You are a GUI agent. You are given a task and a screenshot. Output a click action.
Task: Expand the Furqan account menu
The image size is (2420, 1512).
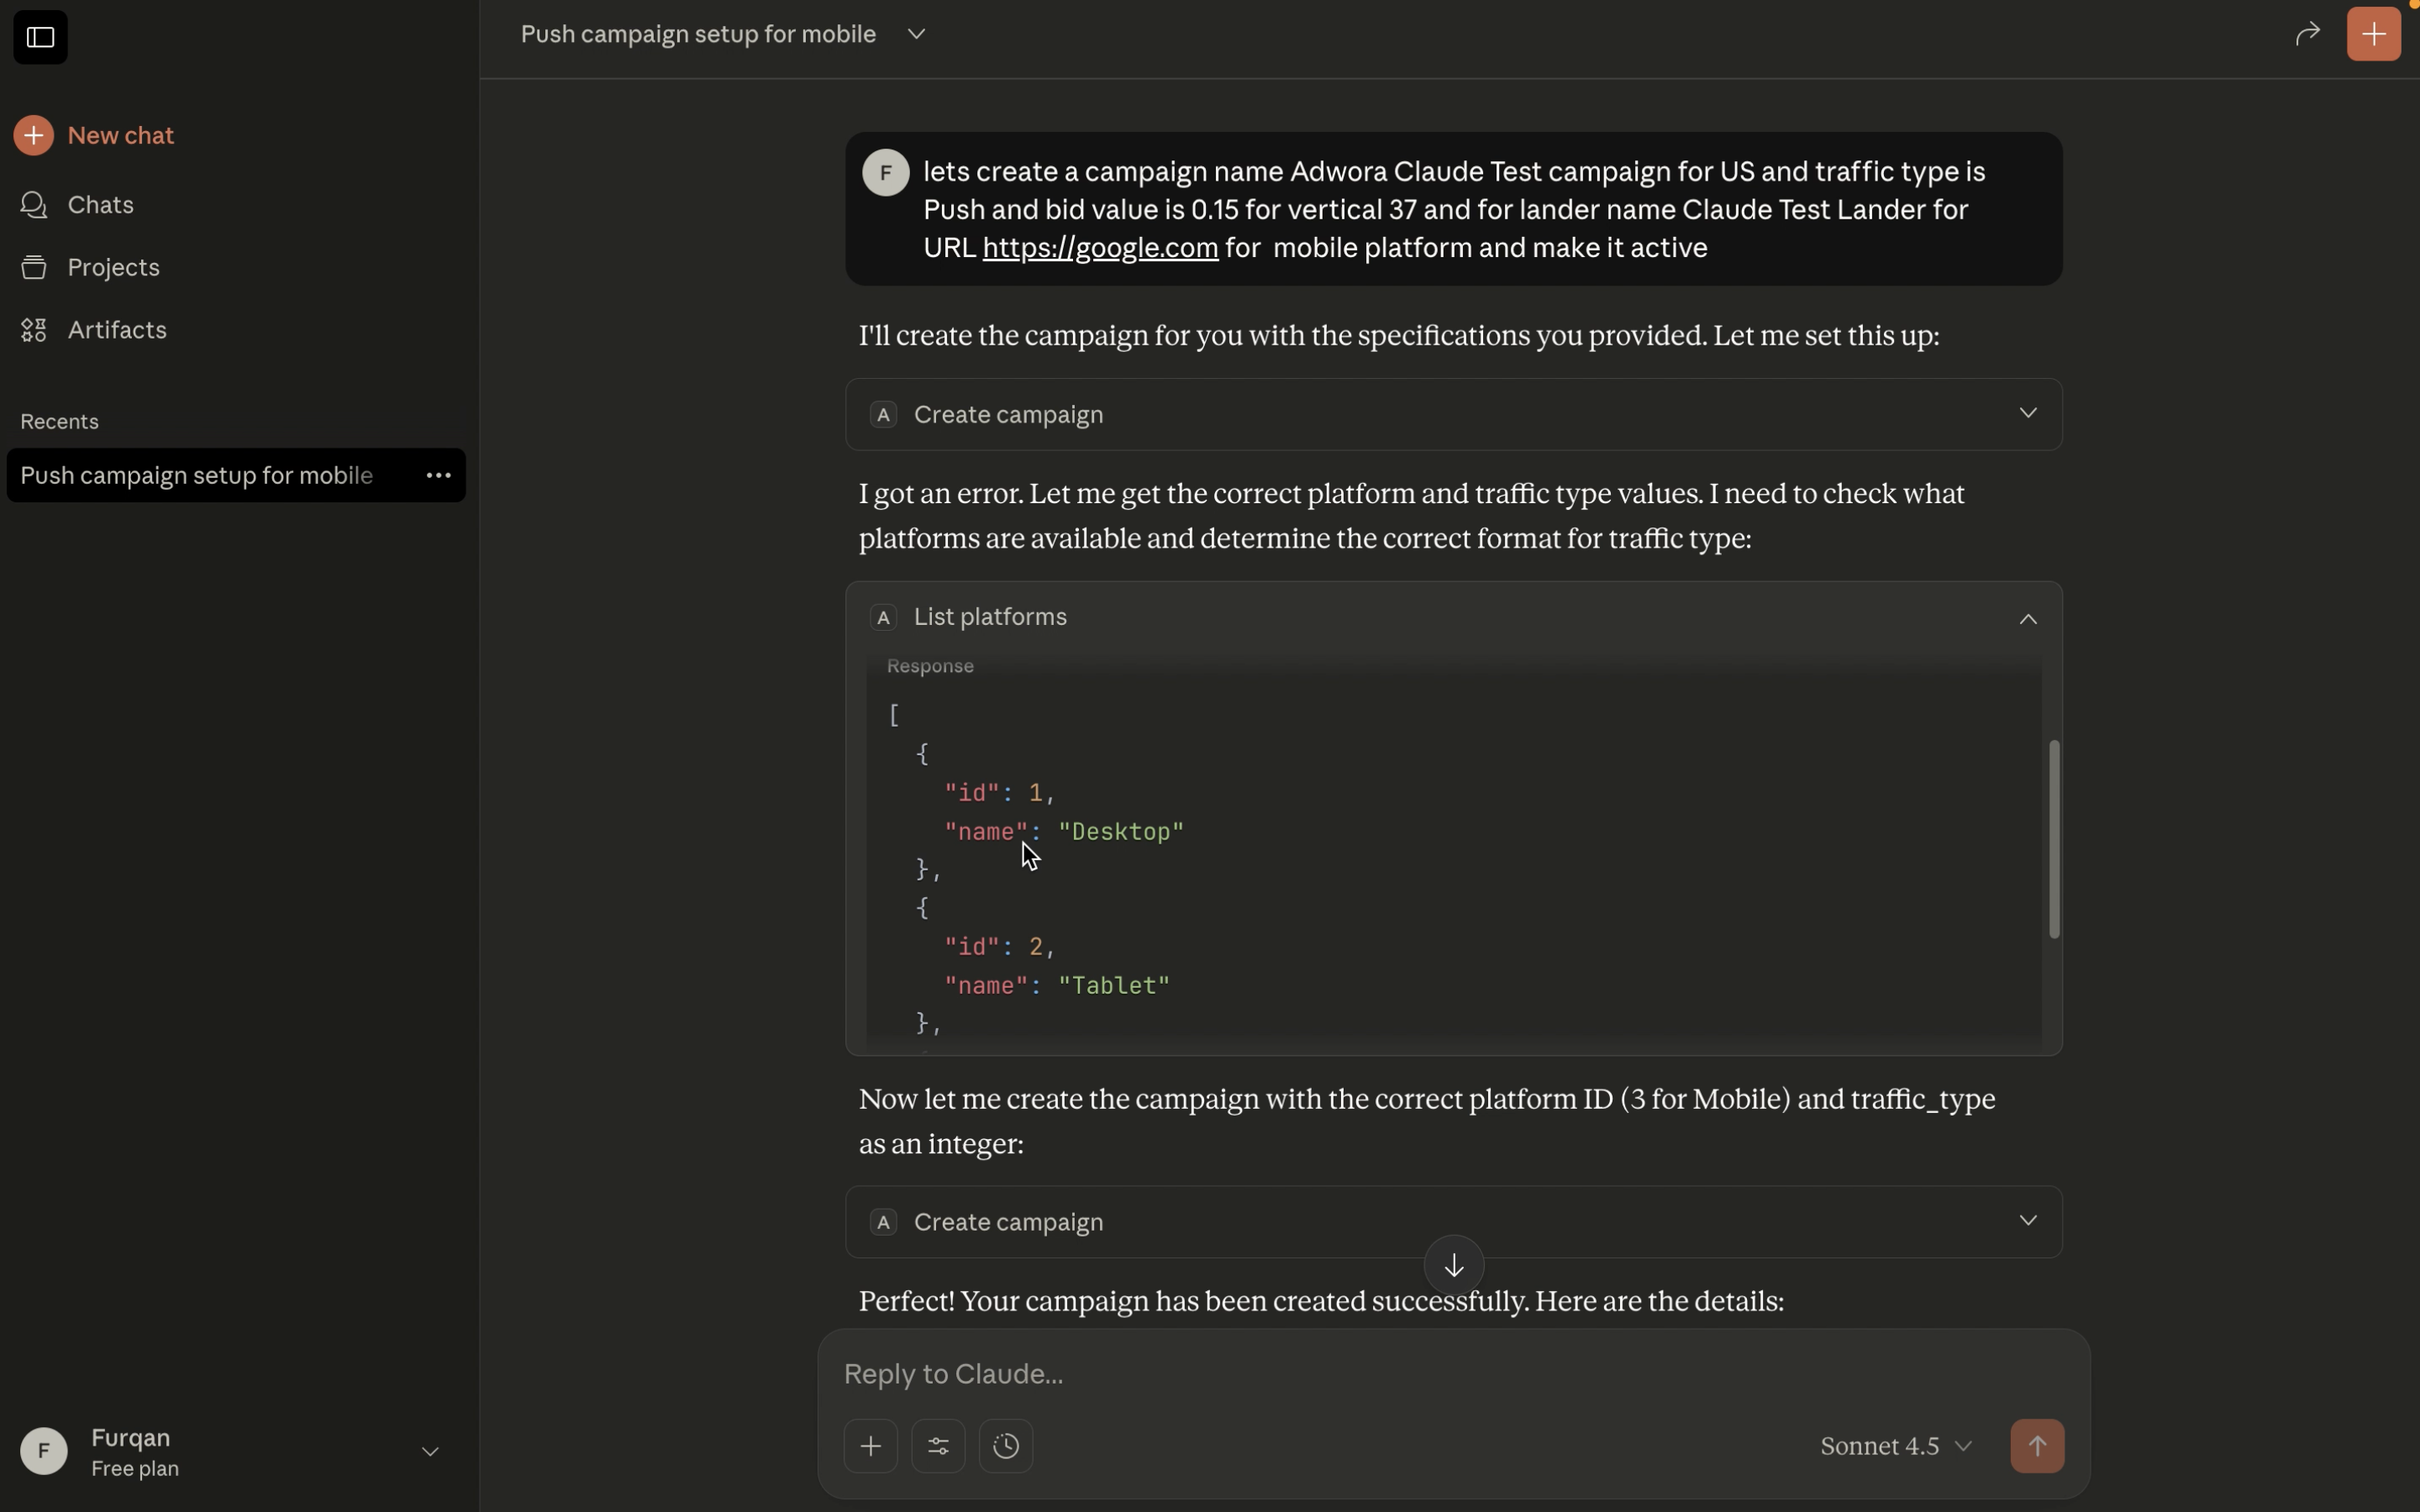coord(430,1452)
